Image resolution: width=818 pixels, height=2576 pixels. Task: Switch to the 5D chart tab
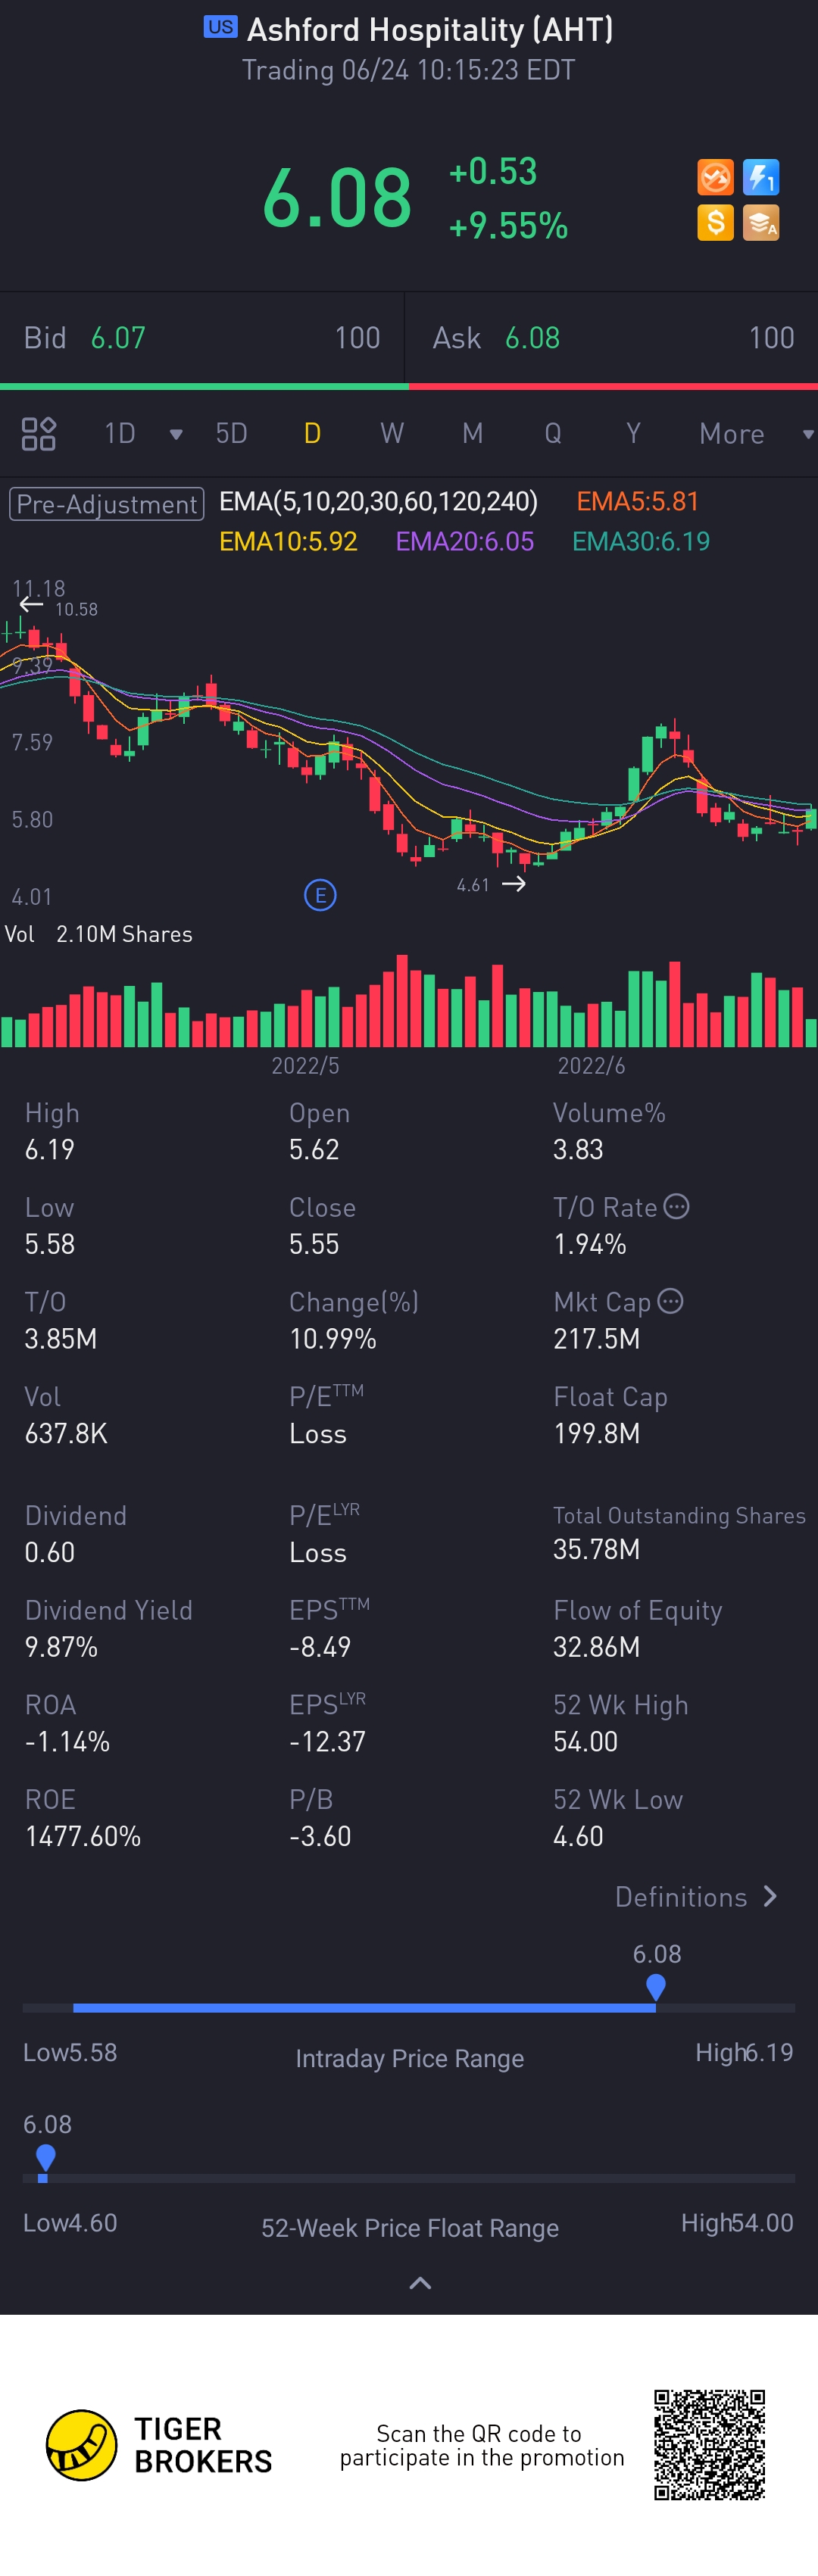232,434
